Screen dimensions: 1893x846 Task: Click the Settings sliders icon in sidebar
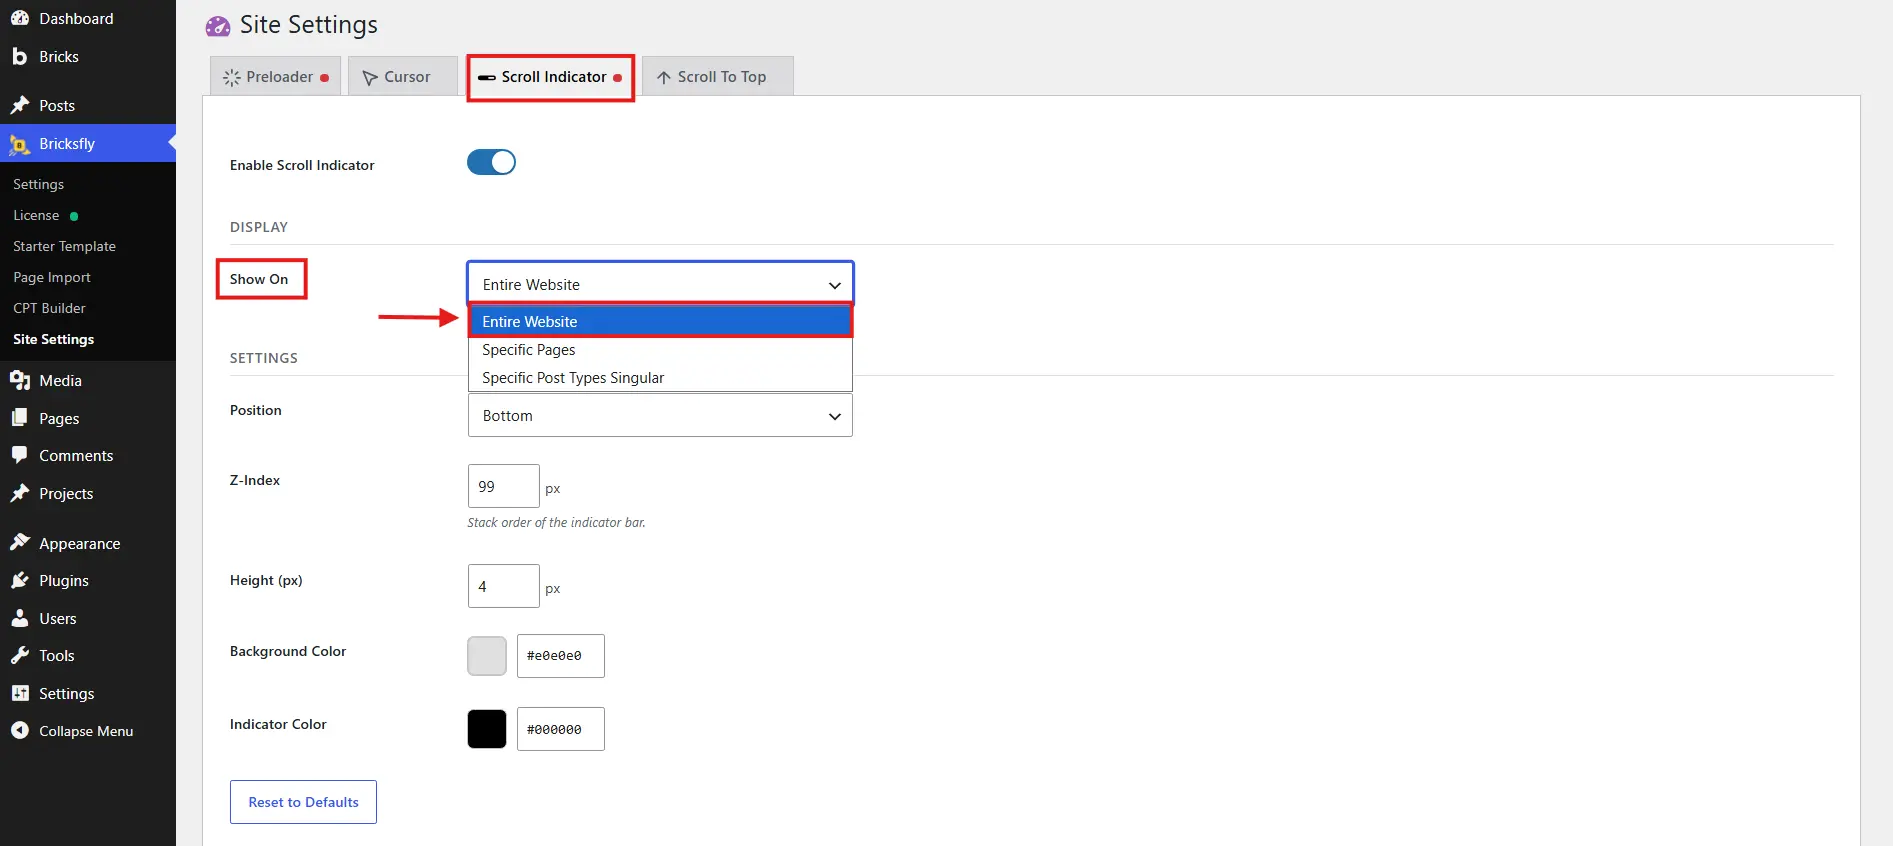(20, 693)
